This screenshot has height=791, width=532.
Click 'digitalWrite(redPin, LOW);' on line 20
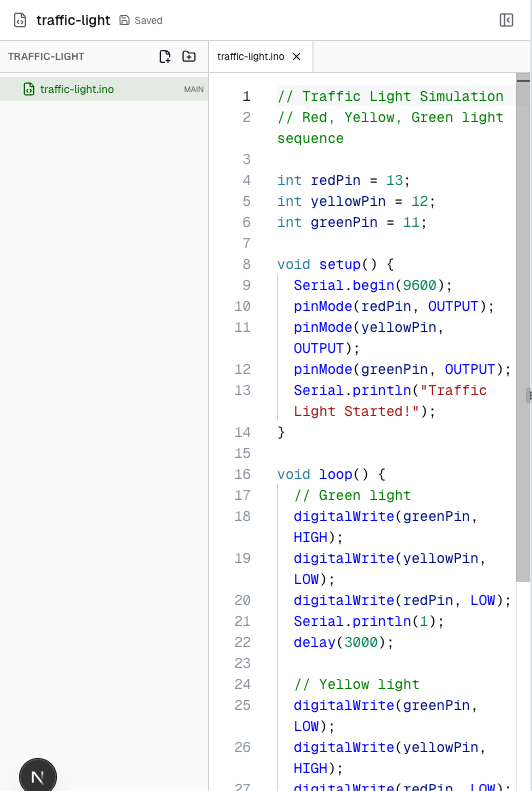point(402,600)
